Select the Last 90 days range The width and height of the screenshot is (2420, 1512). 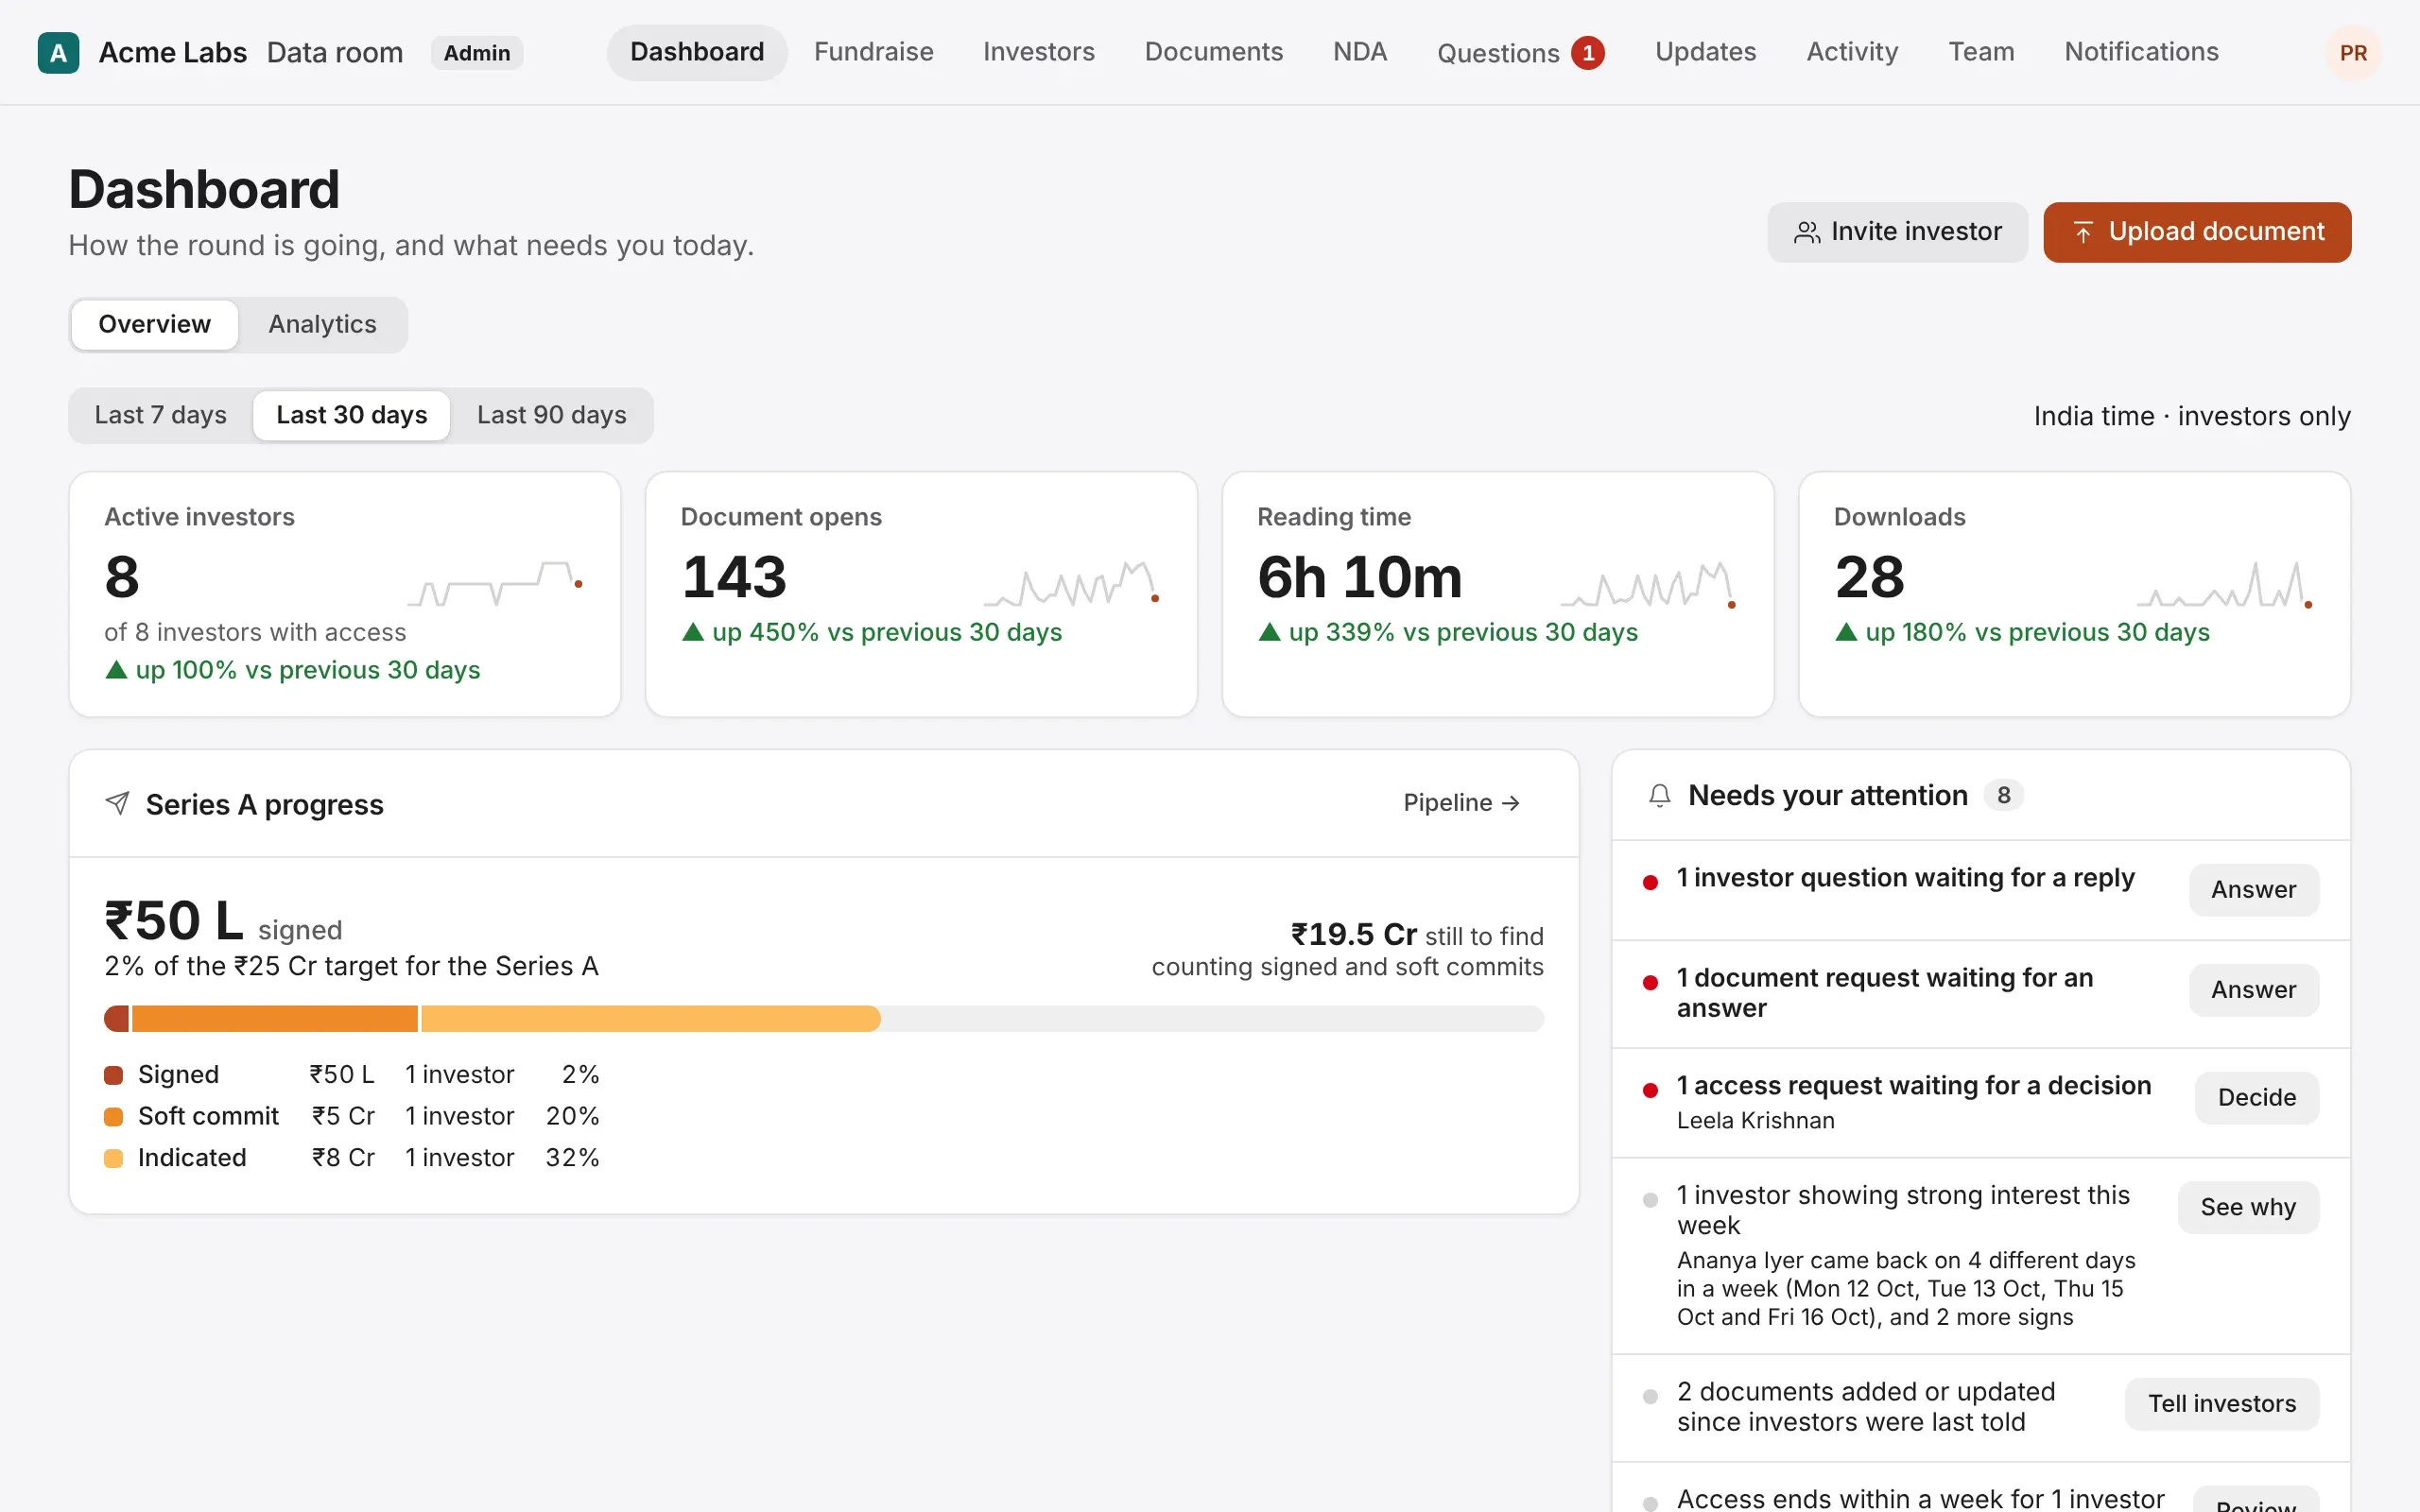(x=552, y=415)
